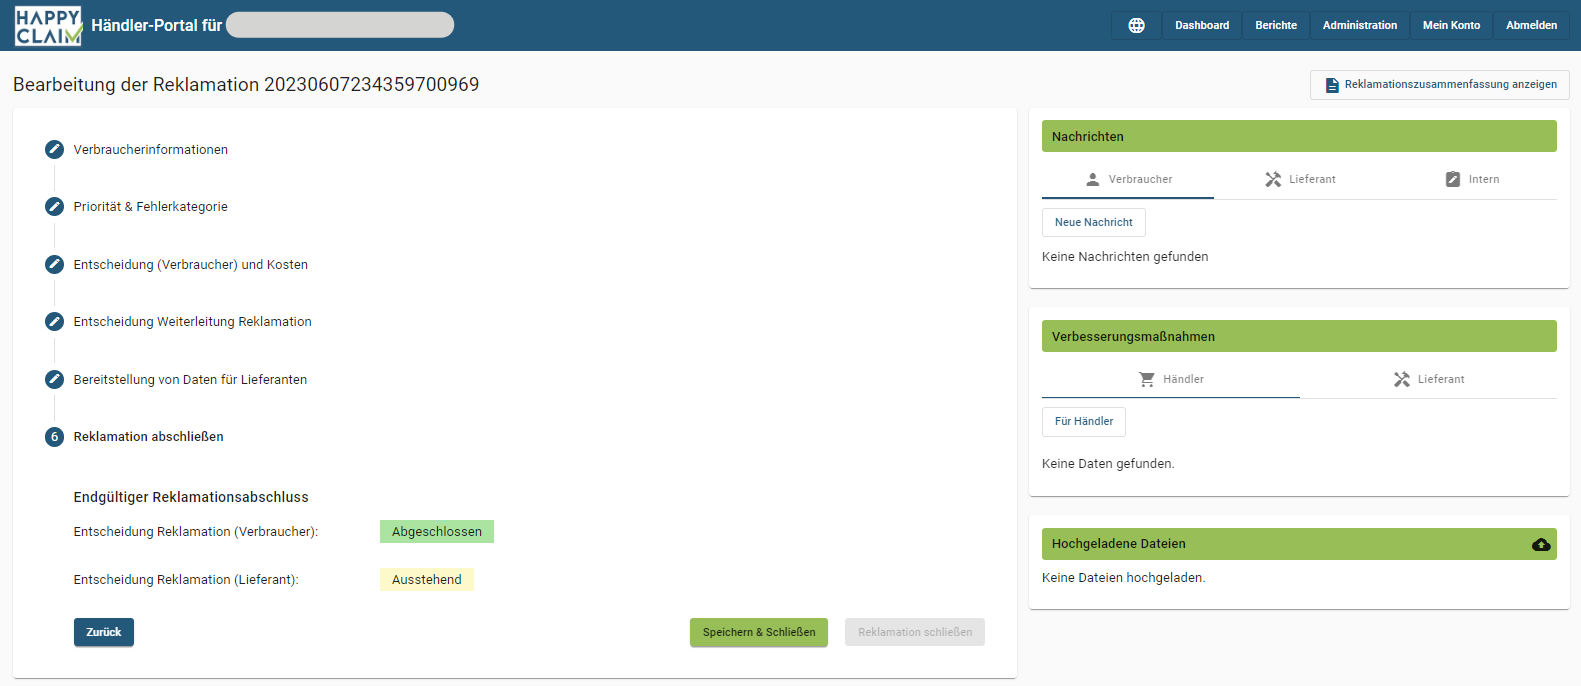This screenshot has width=1581, height=686.
Task: Open Berichte in the top navigation
Action: click(x=1275, y=26)
